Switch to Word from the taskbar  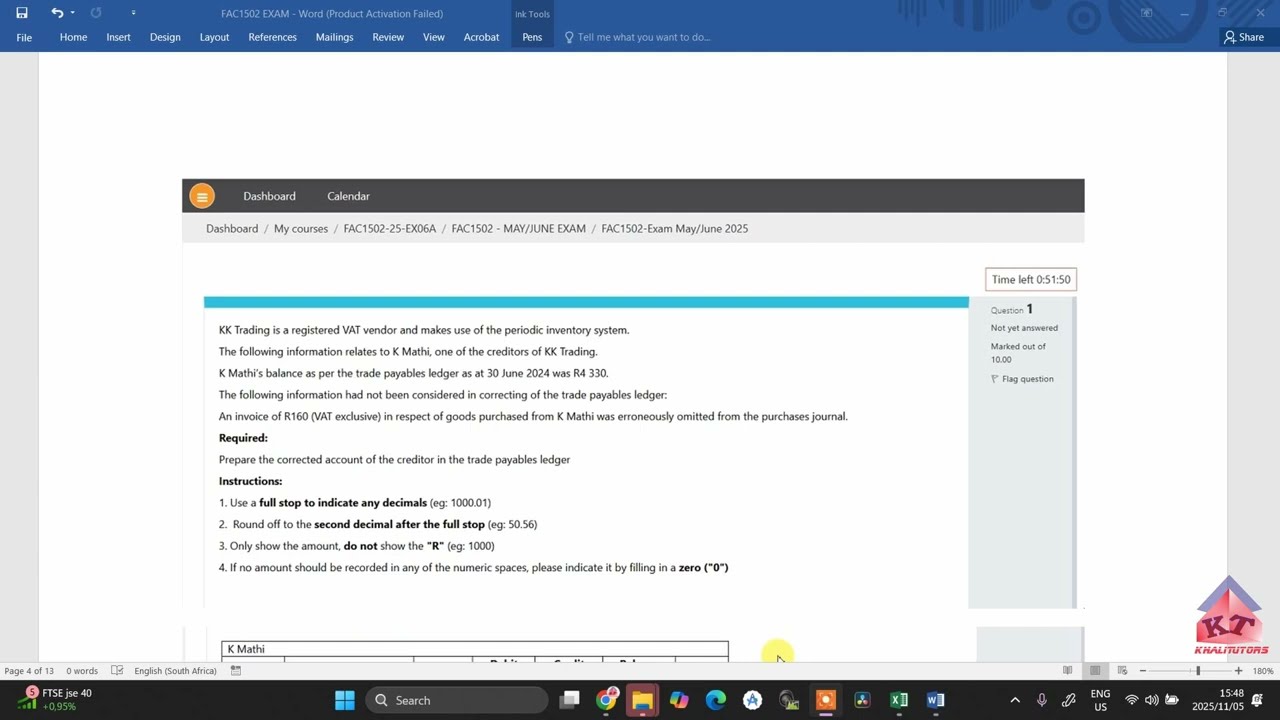tap(935, 700)
